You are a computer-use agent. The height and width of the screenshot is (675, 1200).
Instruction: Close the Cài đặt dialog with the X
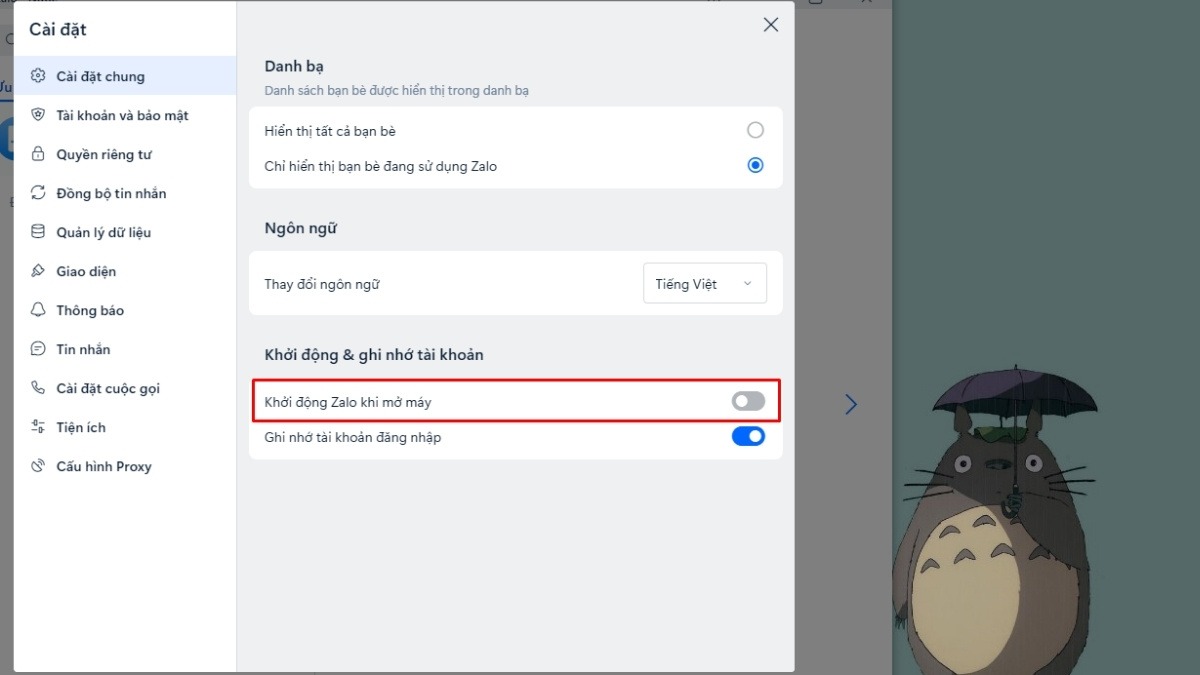click(771, 25)
